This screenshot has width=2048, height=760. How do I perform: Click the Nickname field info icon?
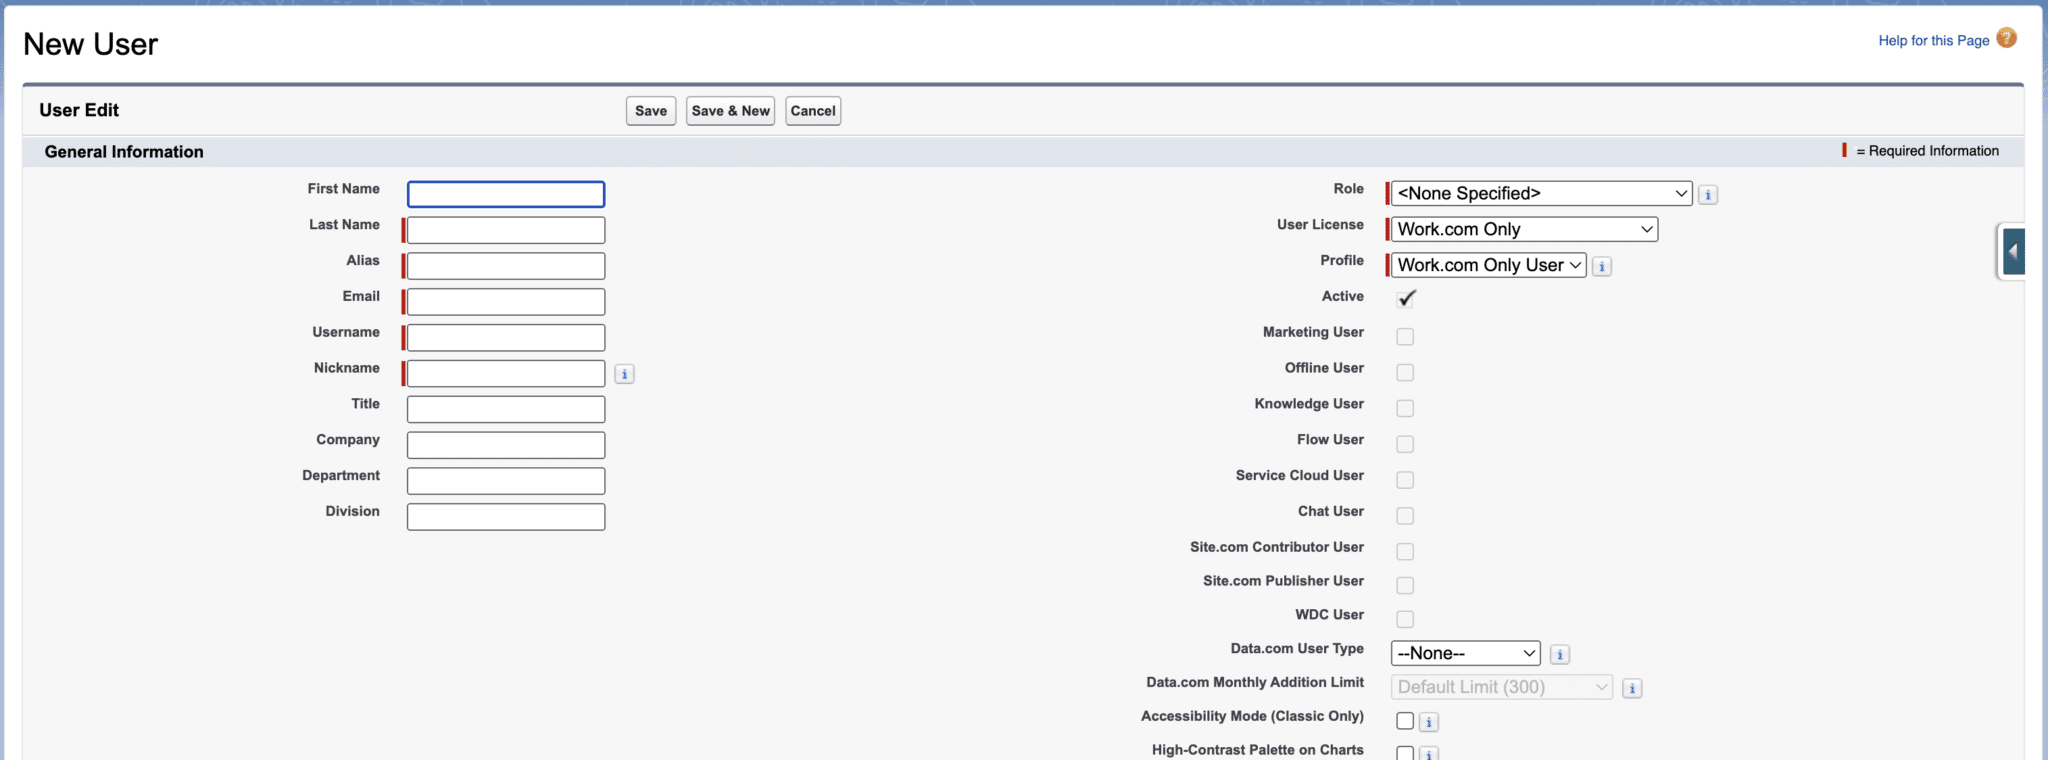(x=624, y=374)
